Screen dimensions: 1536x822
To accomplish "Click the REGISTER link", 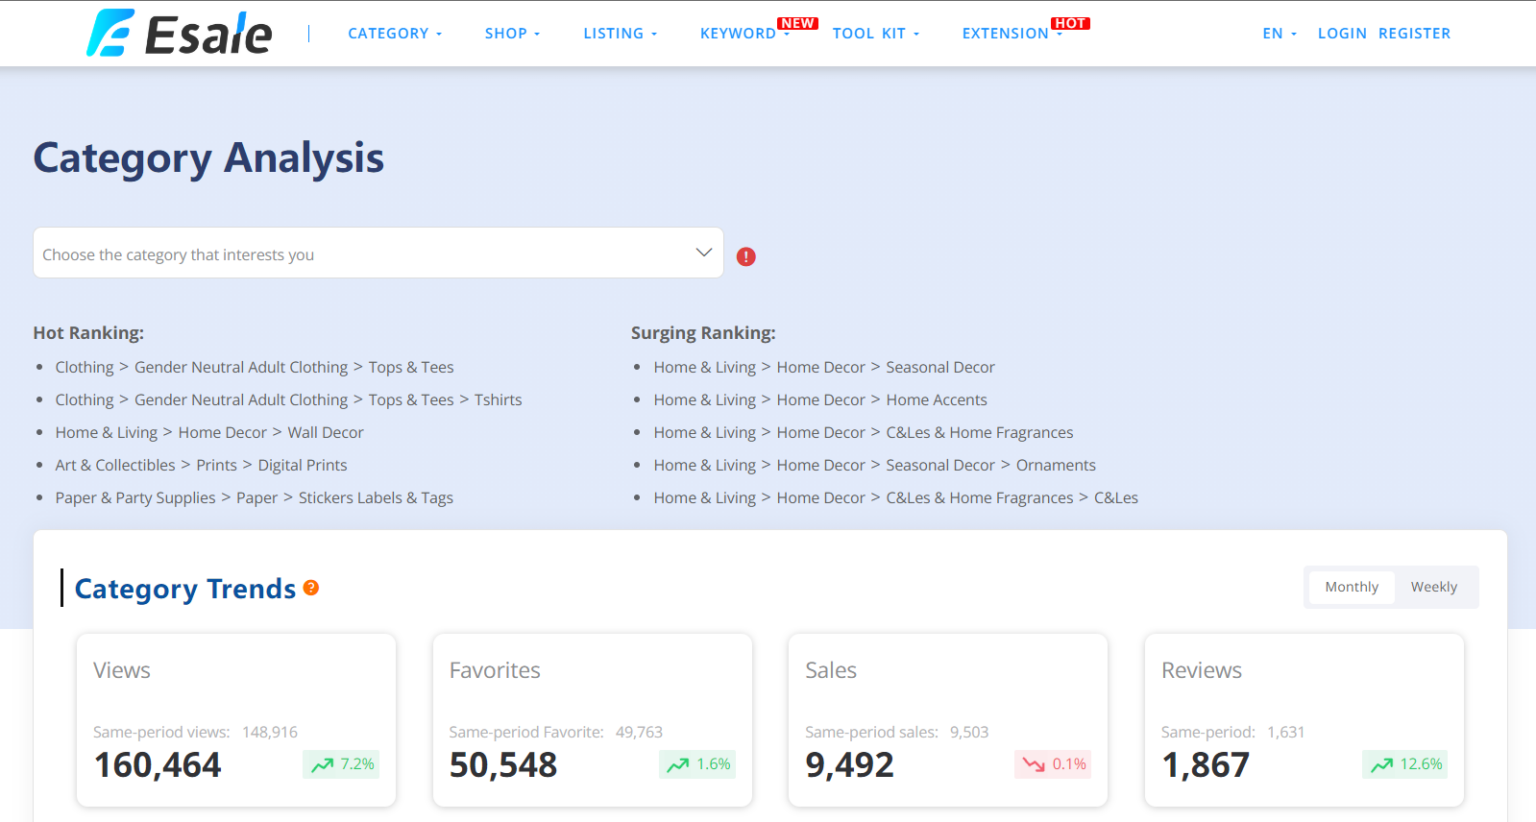I will point(1414,33).
